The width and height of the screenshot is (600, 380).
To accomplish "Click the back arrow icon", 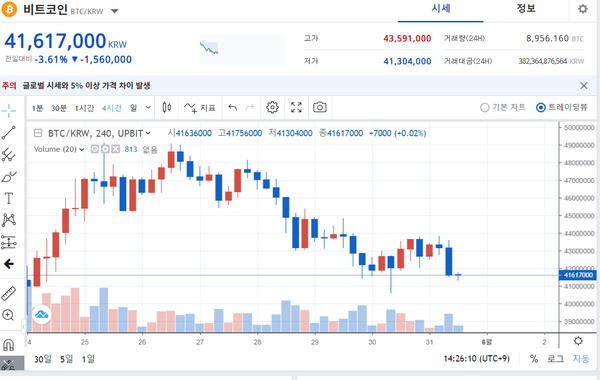I will pos(9,264).
